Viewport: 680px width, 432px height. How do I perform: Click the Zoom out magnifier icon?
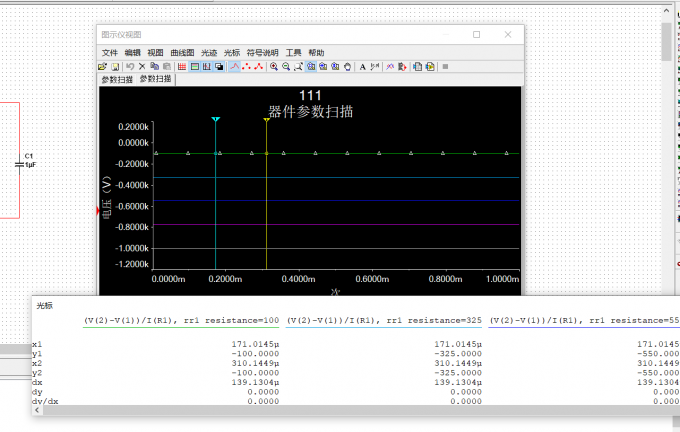click(286, 67)
